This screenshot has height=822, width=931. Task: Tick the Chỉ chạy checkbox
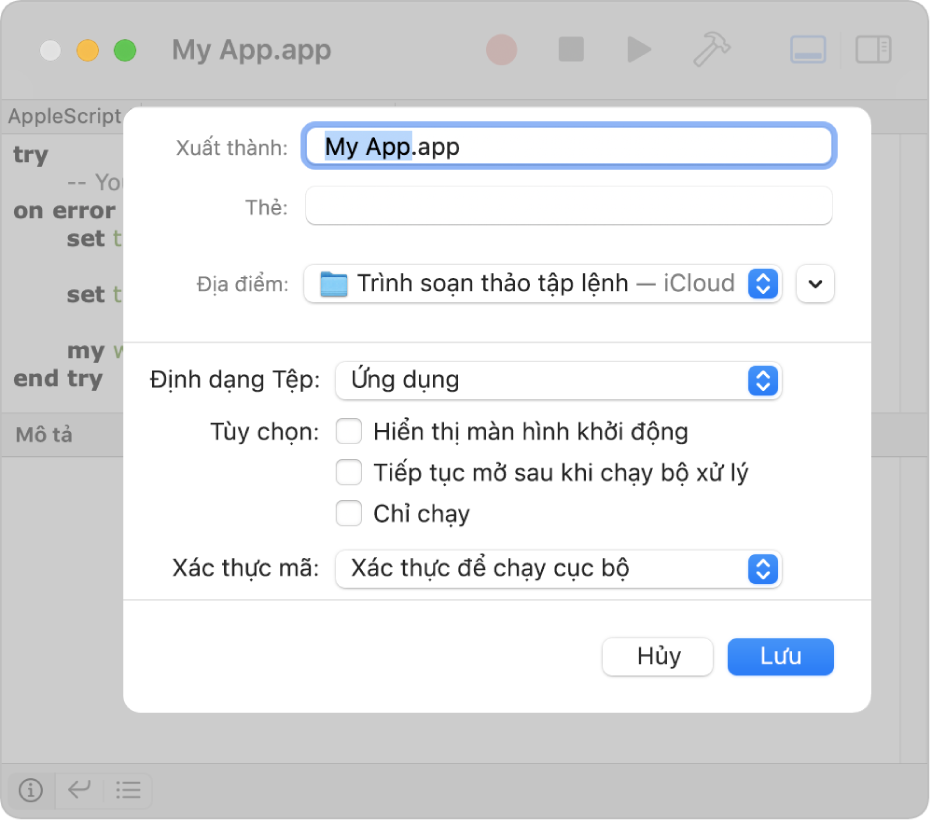[349, 513]
